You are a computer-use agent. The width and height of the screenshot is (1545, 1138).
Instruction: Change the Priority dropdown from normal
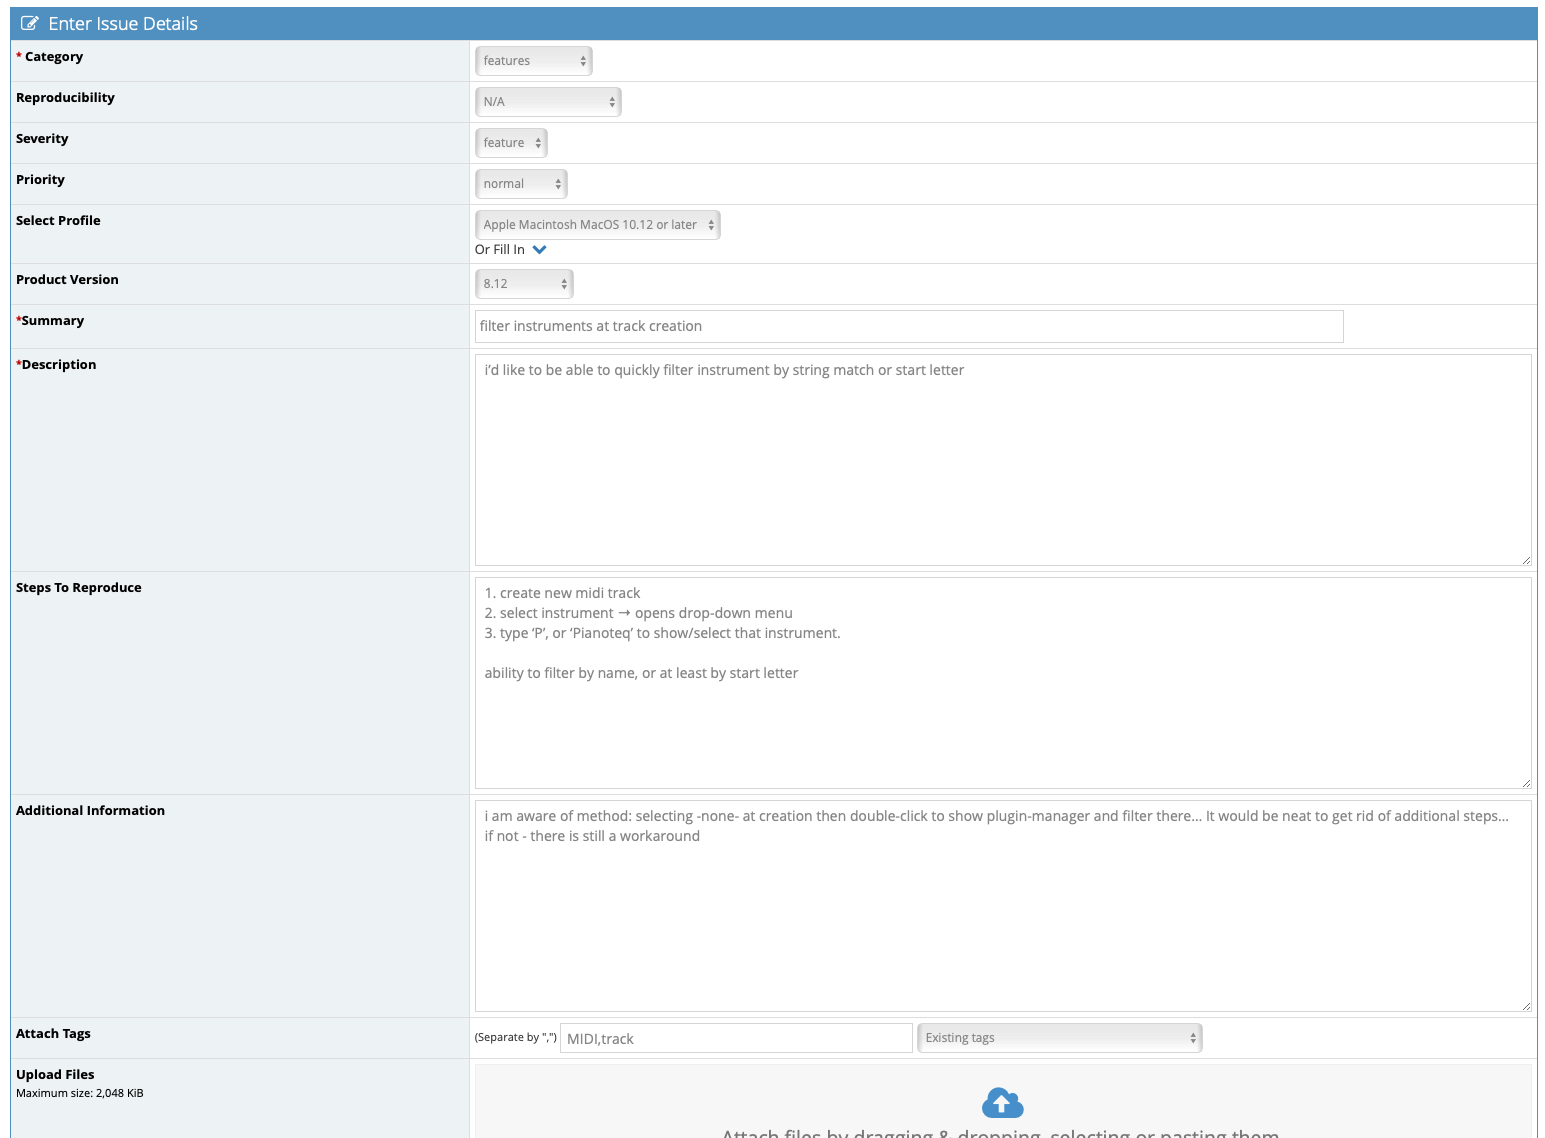521,184
